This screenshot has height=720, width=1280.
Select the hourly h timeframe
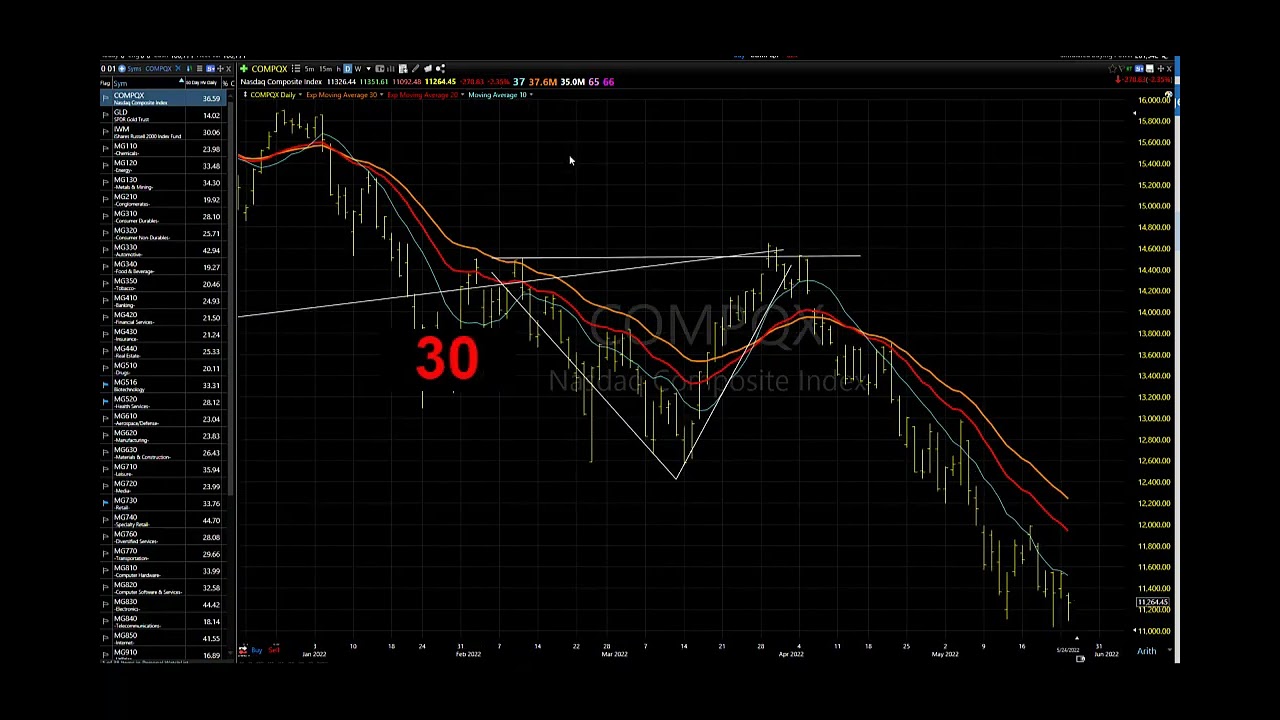click(x=338, y=68)
